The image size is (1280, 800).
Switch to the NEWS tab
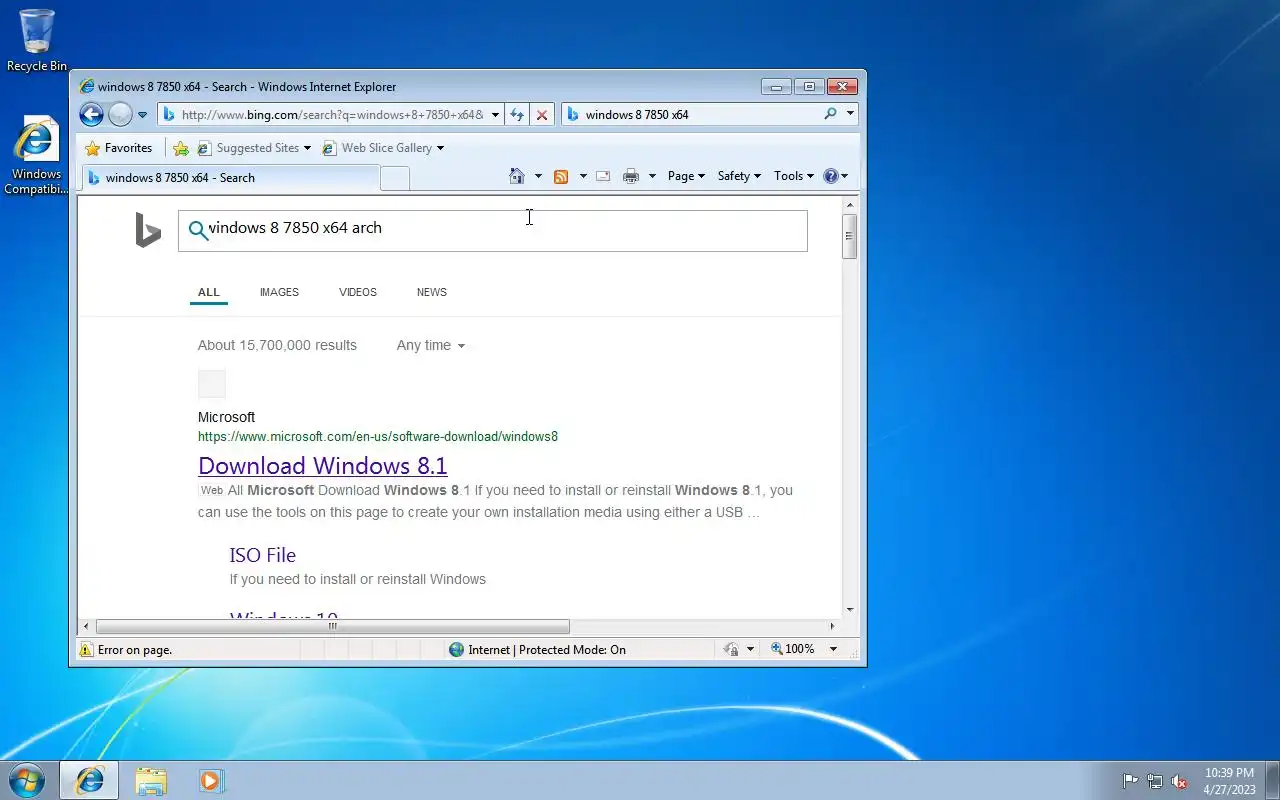pyautogui.click(x=432, y=292)
